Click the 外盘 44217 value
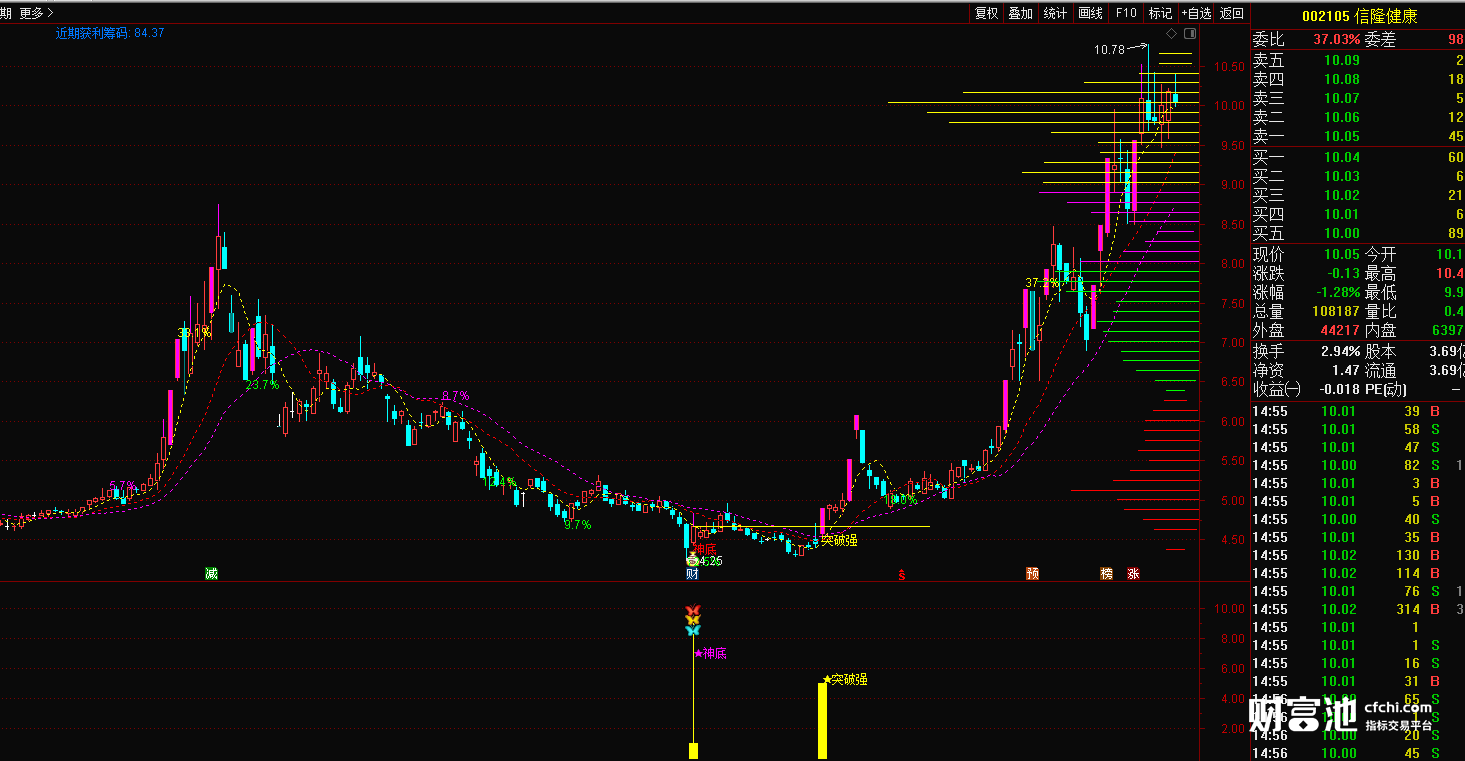The height and width of the screenshot is (761, 1465). coord(1341,330)
